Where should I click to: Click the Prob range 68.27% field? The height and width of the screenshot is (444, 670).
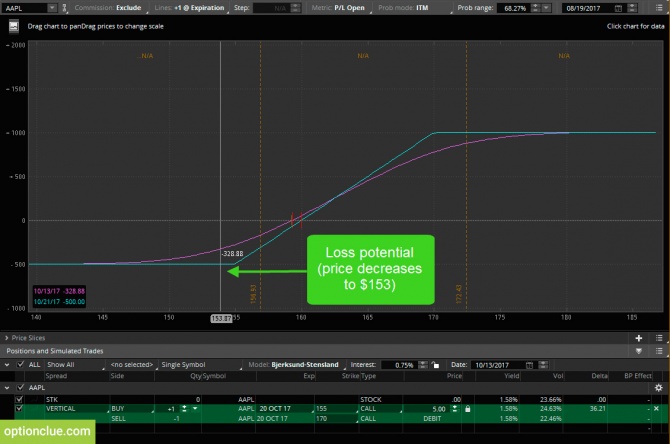coord(513,8)
